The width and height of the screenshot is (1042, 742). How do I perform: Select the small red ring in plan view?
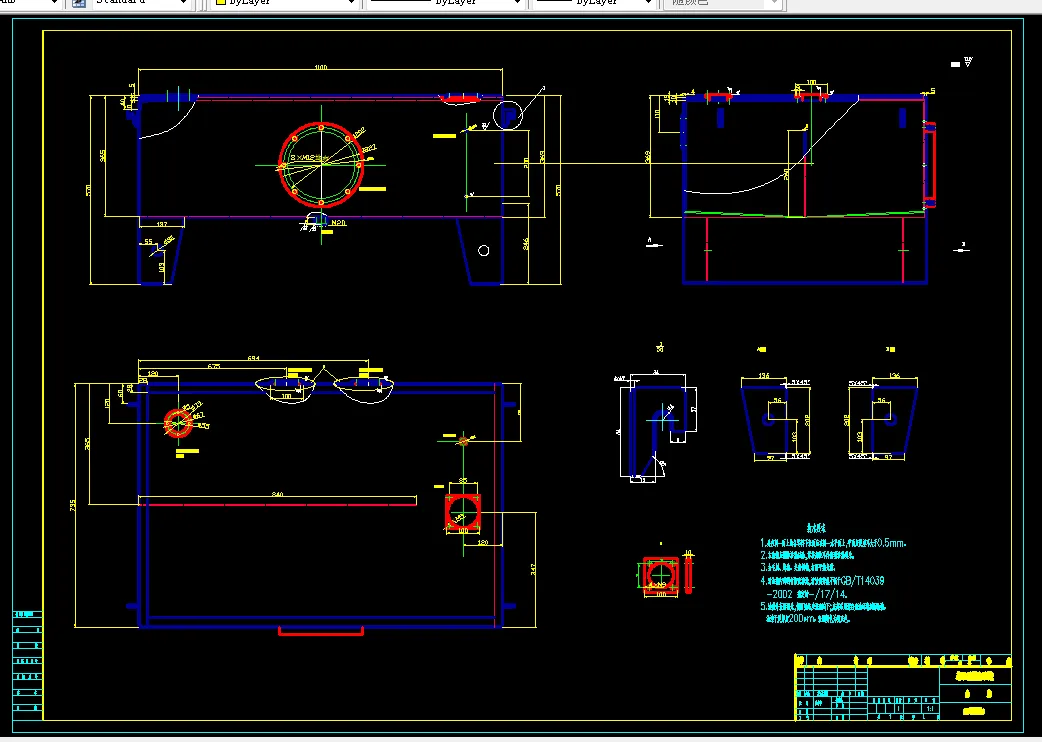(178, 423)
